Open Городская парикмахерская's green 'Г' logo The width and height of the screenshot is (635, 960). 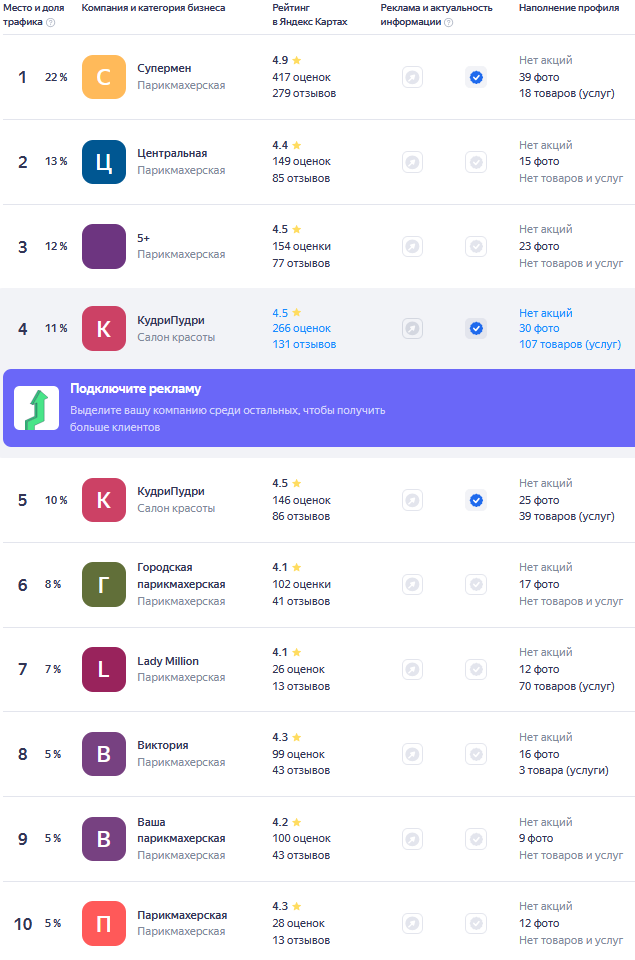(104, 584)
